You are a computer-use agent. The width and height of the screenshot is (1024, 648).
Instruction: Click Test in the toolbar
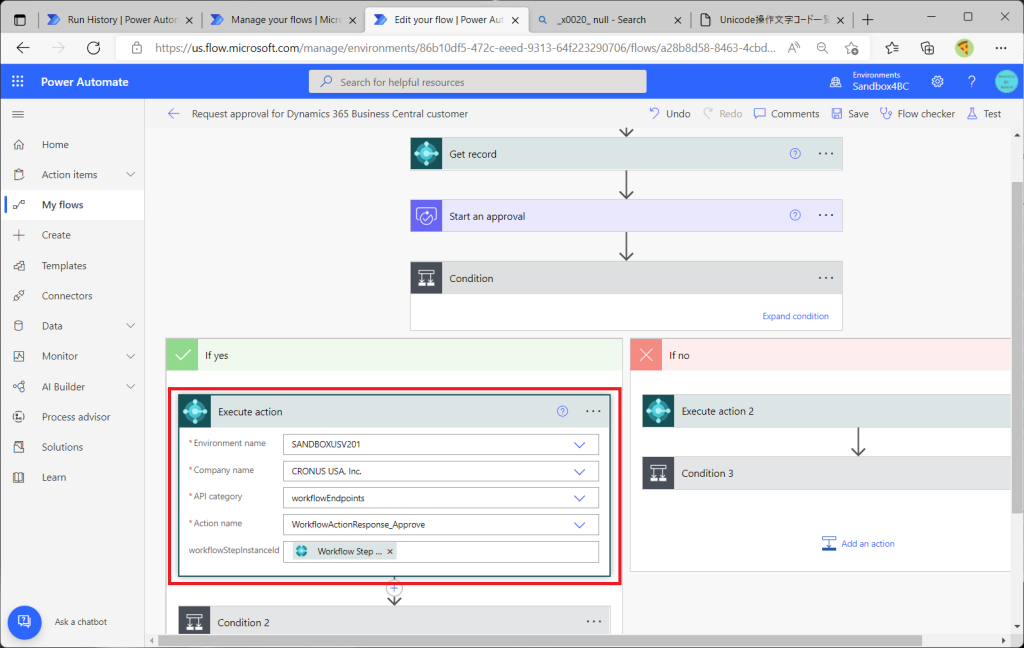pyautogui.click(x=984, y=114)
